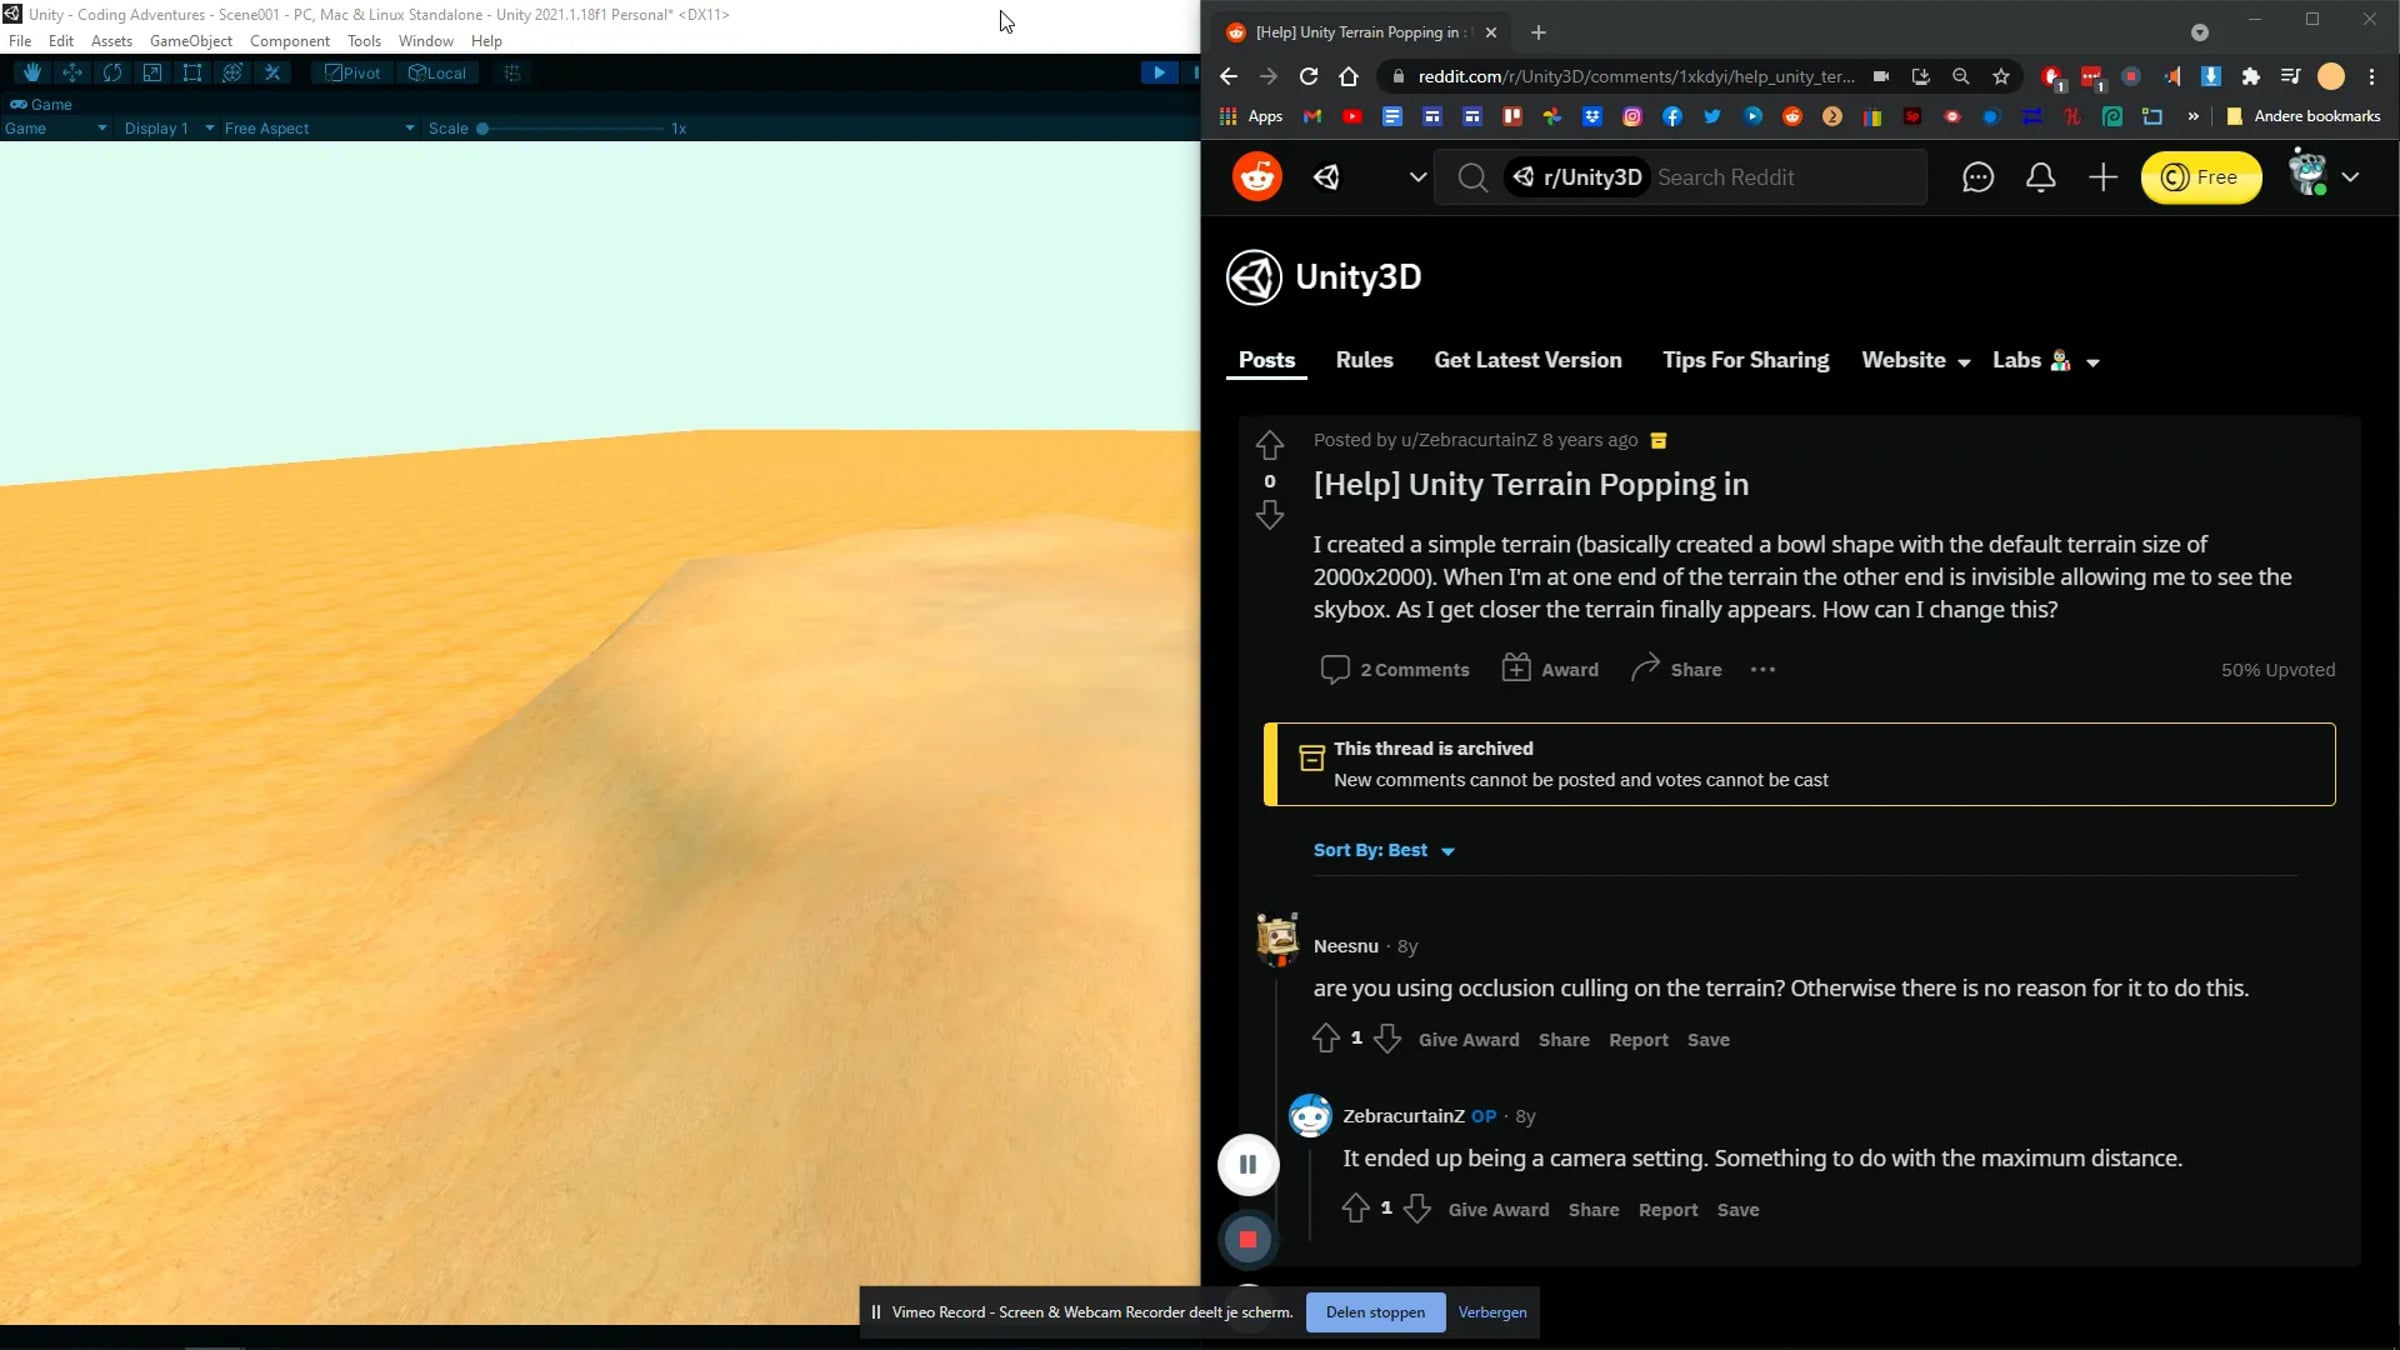
Task: Open the Game view dropdown
Action: coord(56,128)
